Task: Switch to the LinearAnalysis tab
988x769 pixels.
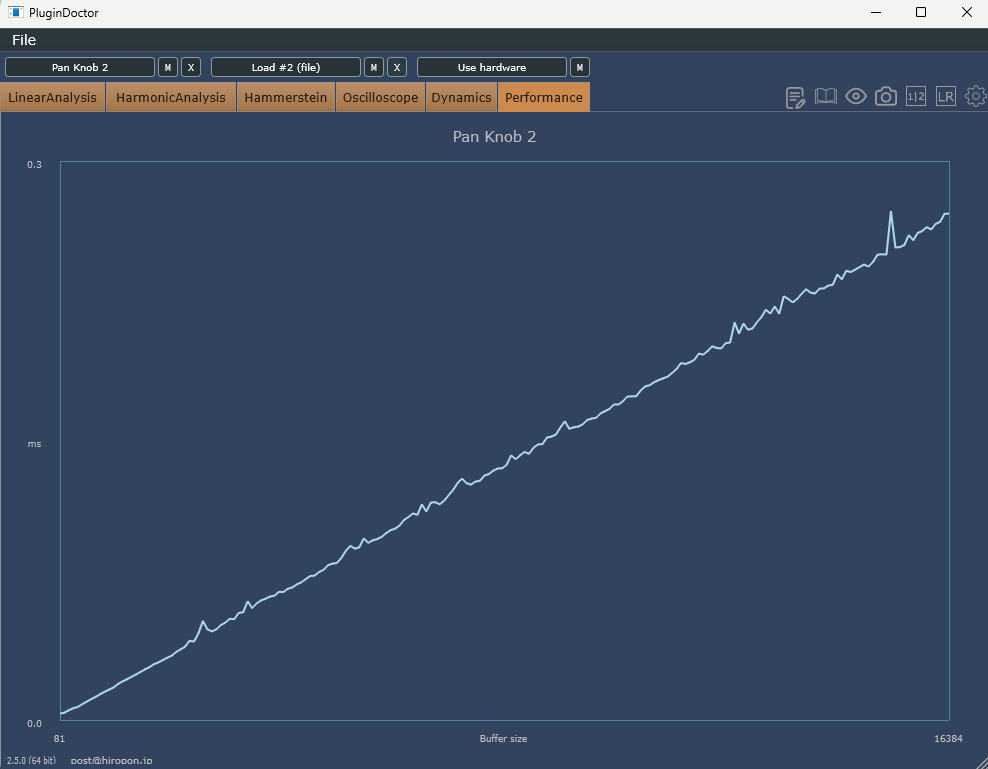Action: tap(53, 97)
